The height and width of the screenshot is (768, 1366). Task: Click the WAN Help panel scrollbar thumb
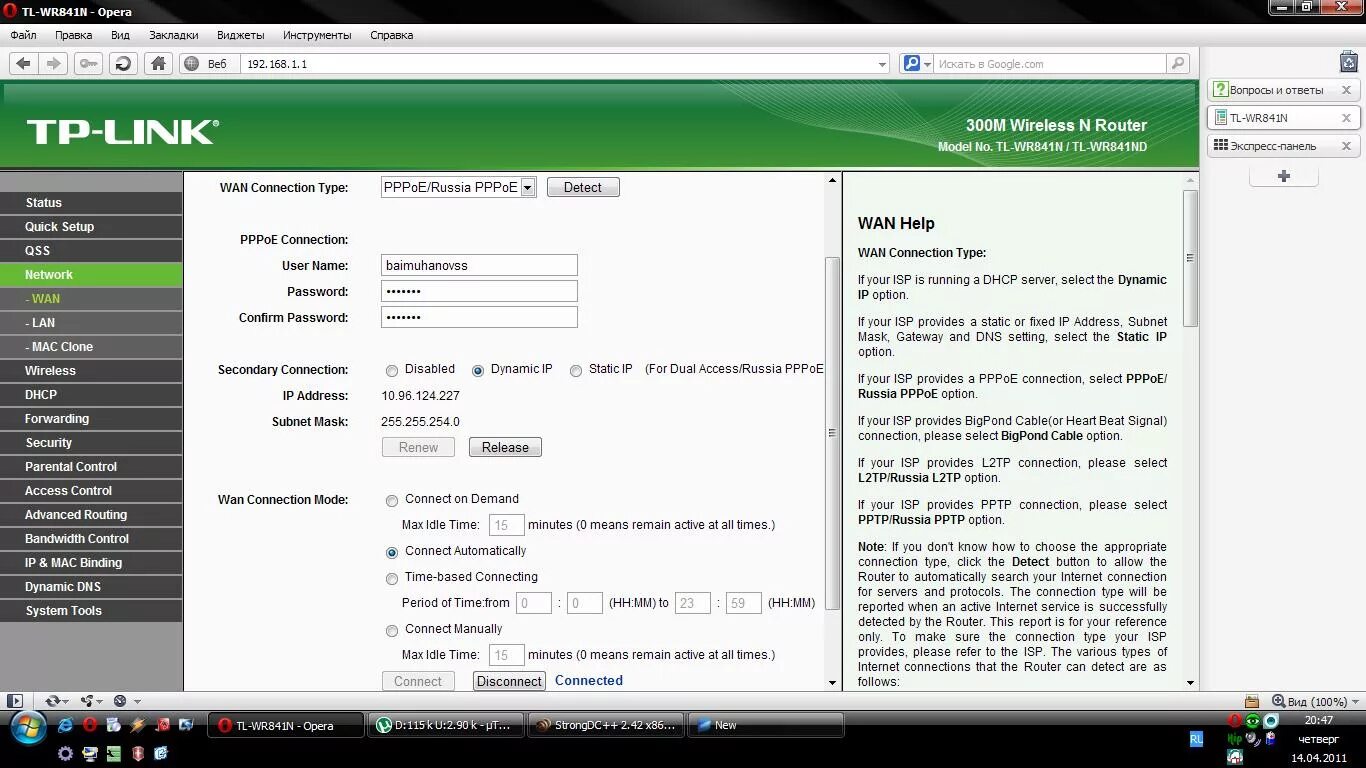[1190, 257]
